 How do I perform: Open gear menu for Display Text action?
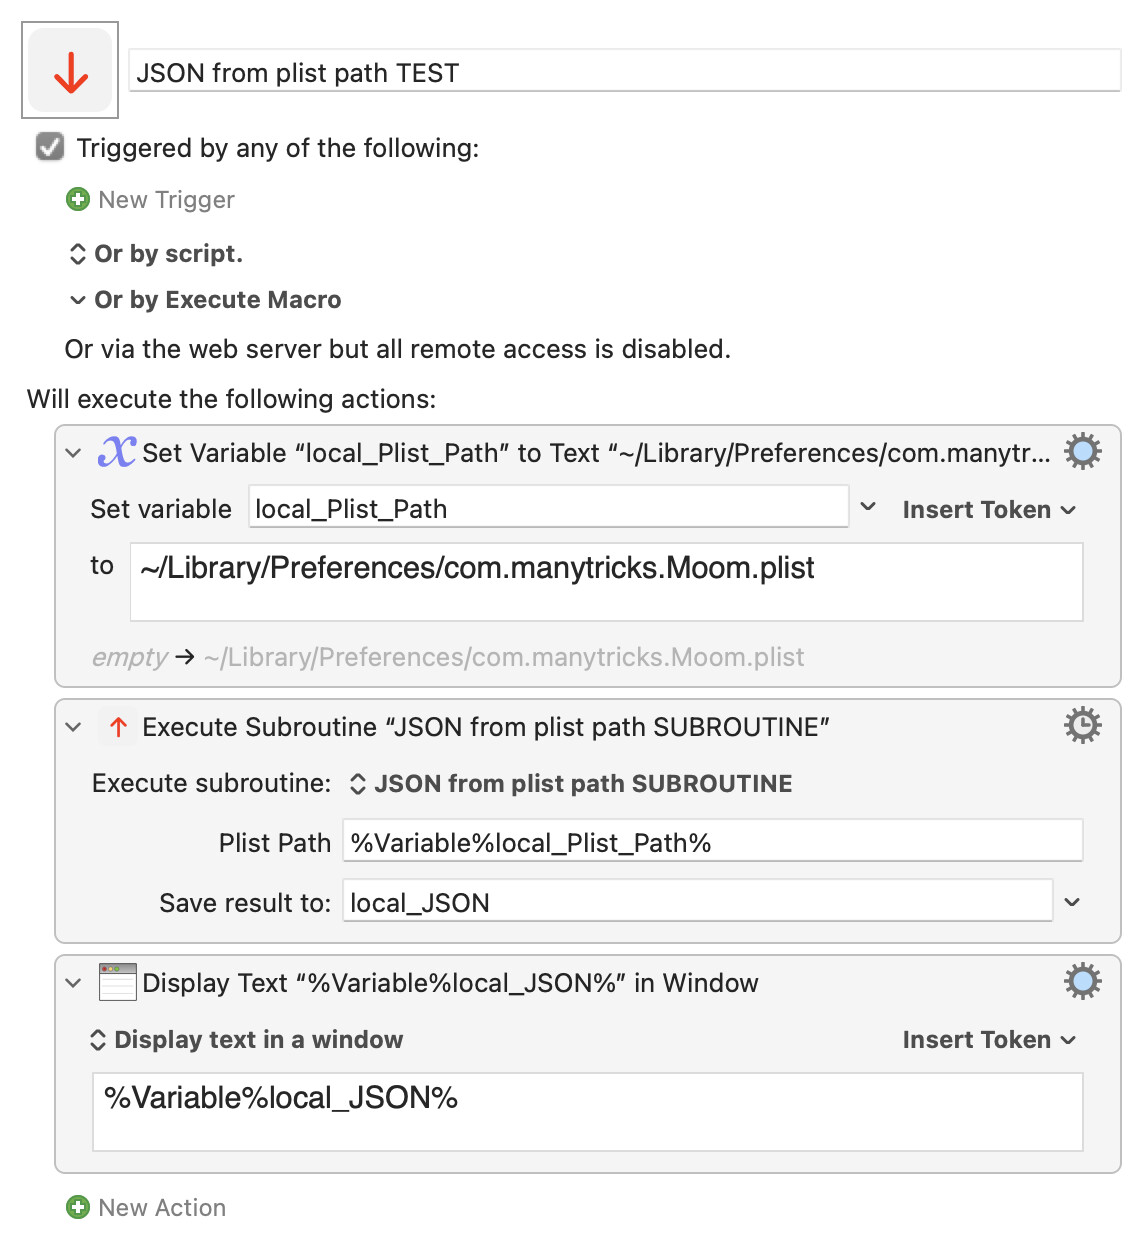tap(1082, 982)
